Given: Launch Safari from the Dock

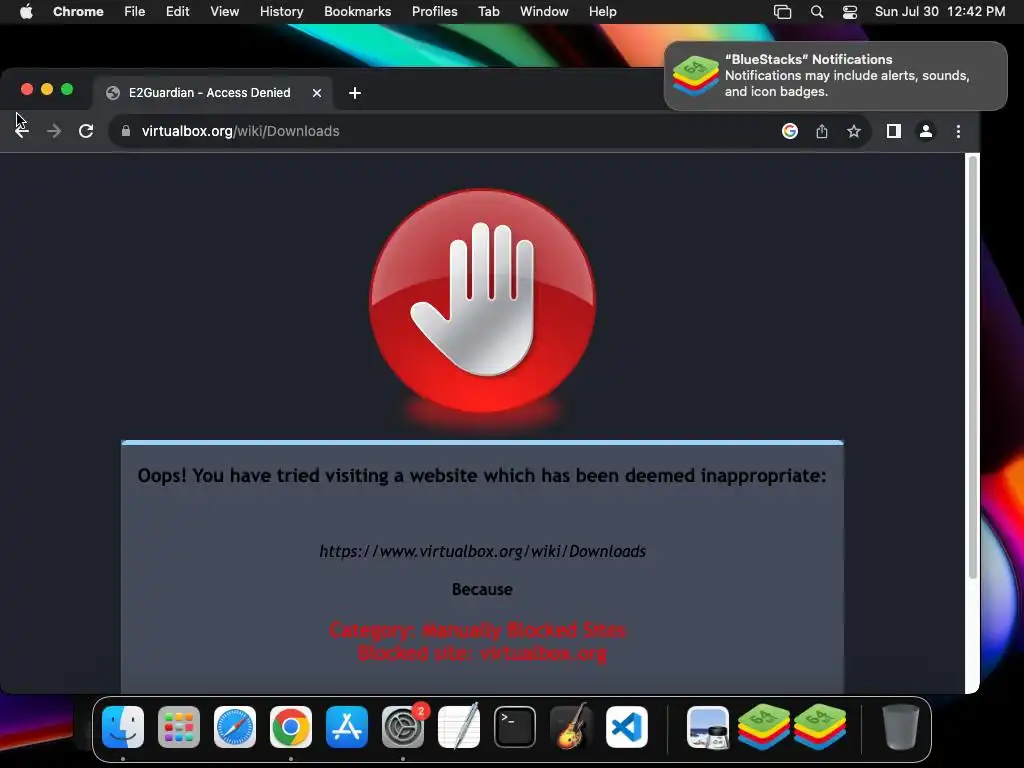Looking at the screenshot, I should (x=235, y=727).
